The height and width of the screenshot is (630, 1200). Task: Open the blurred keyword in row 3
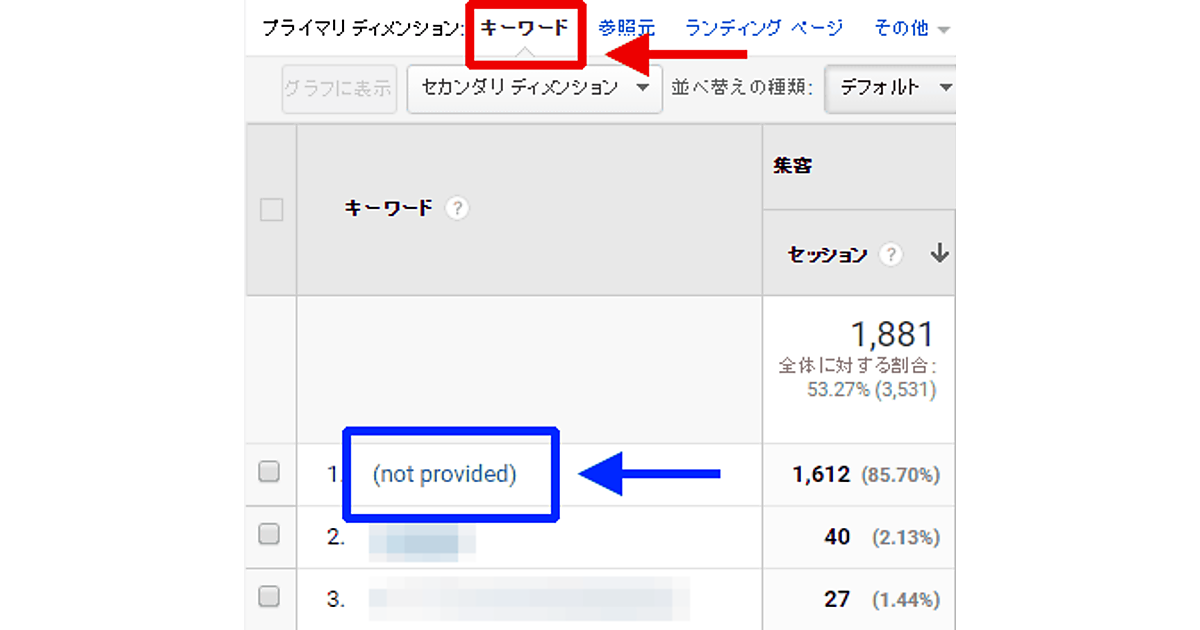coord(529,599)
